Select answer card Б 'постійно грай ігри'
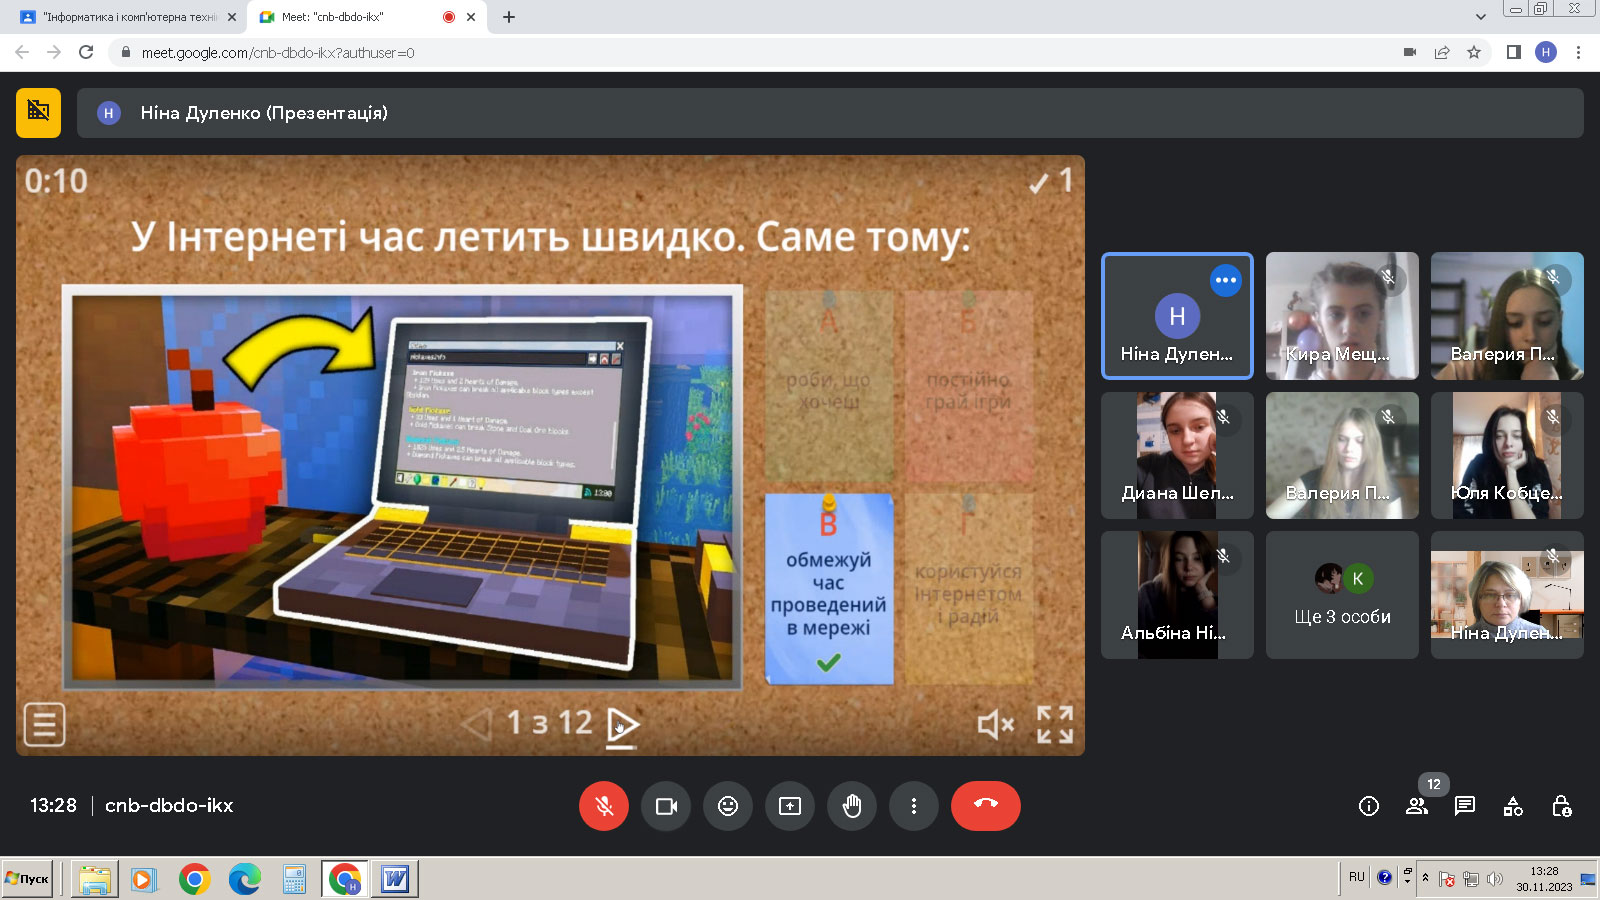The image size is (1600, 900). pyautogui.click(x=968, y=386)
